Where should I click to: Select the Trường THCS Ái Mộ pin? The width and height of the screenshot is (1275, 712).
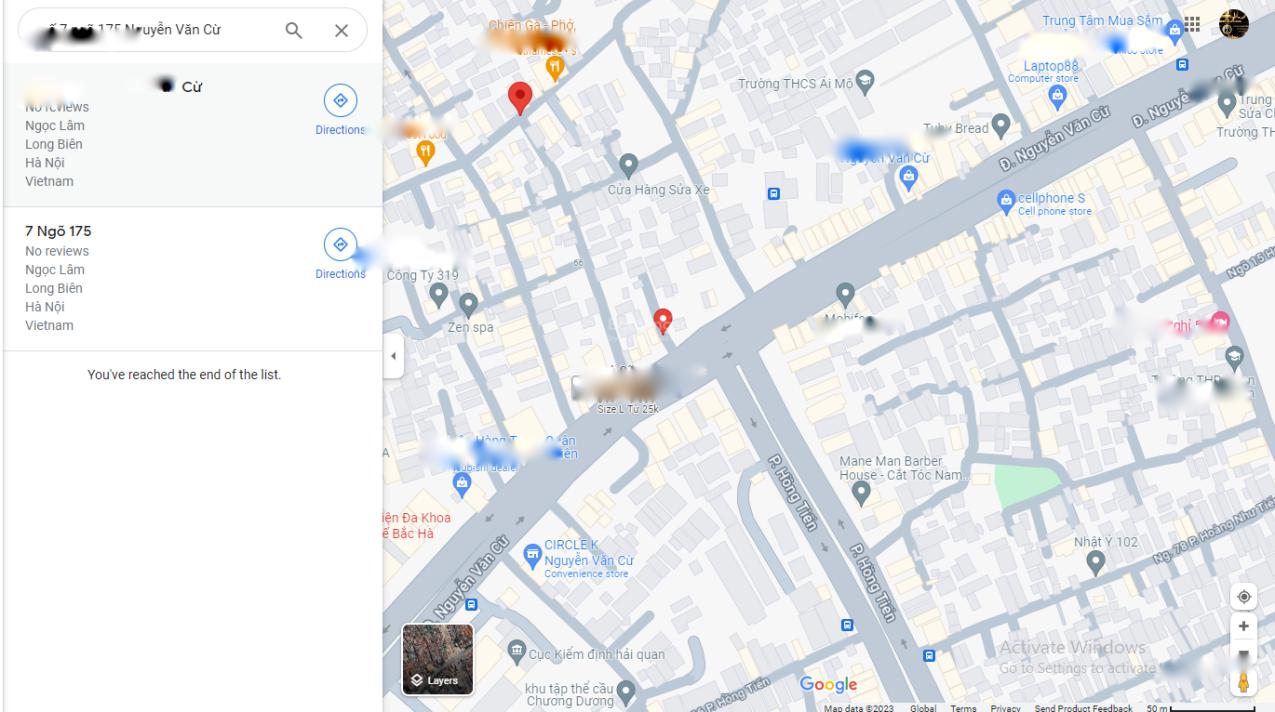coord(866,82)
